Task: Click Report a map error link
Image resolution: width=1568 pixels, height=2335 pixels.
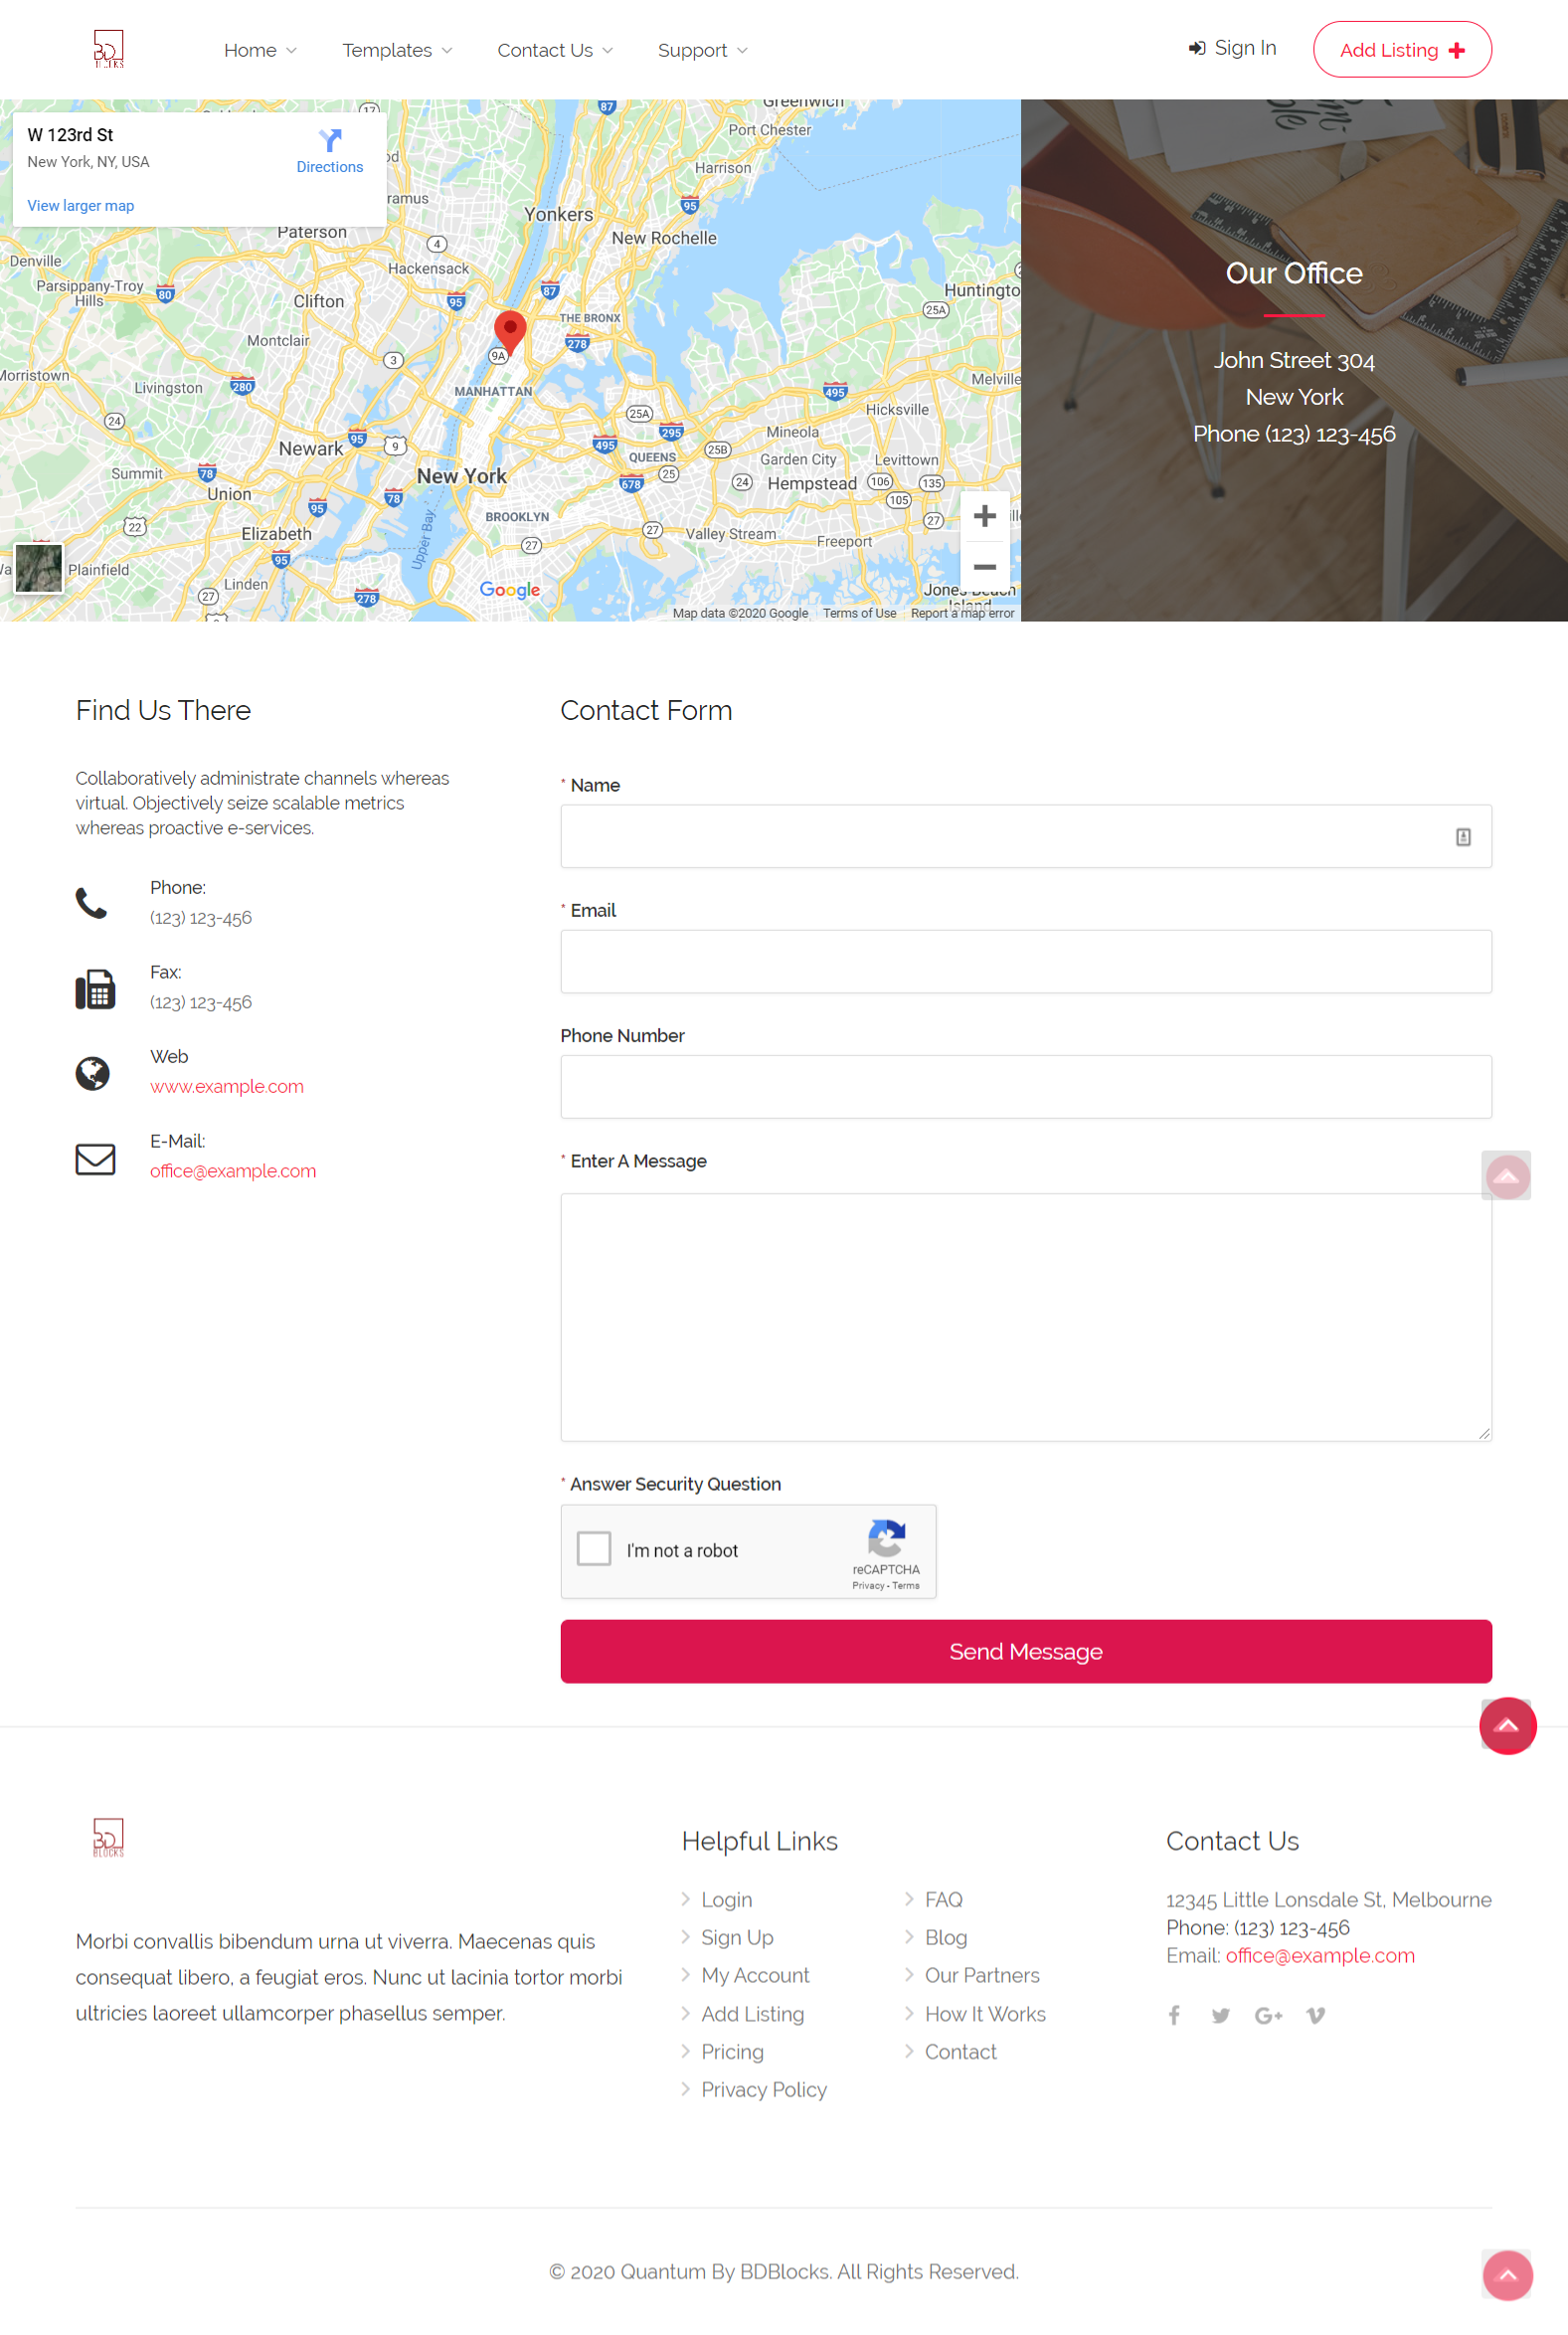Action: (962, 613)
